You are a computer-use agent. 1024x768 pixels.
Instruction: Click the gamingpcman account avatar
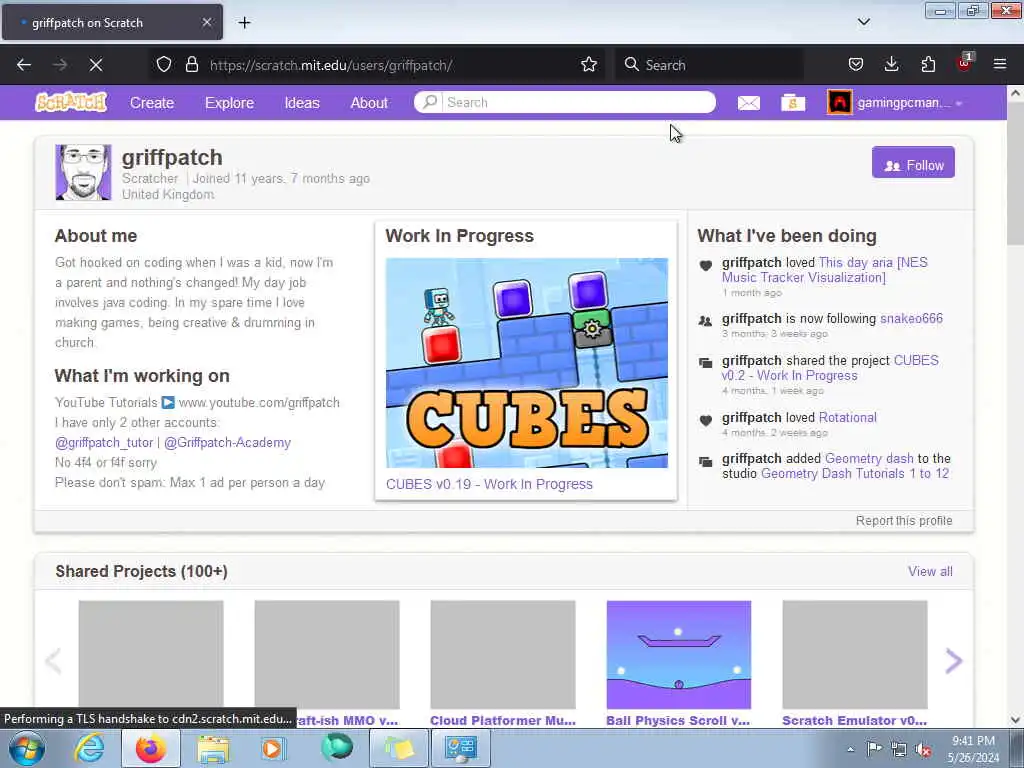pos(839,103)
